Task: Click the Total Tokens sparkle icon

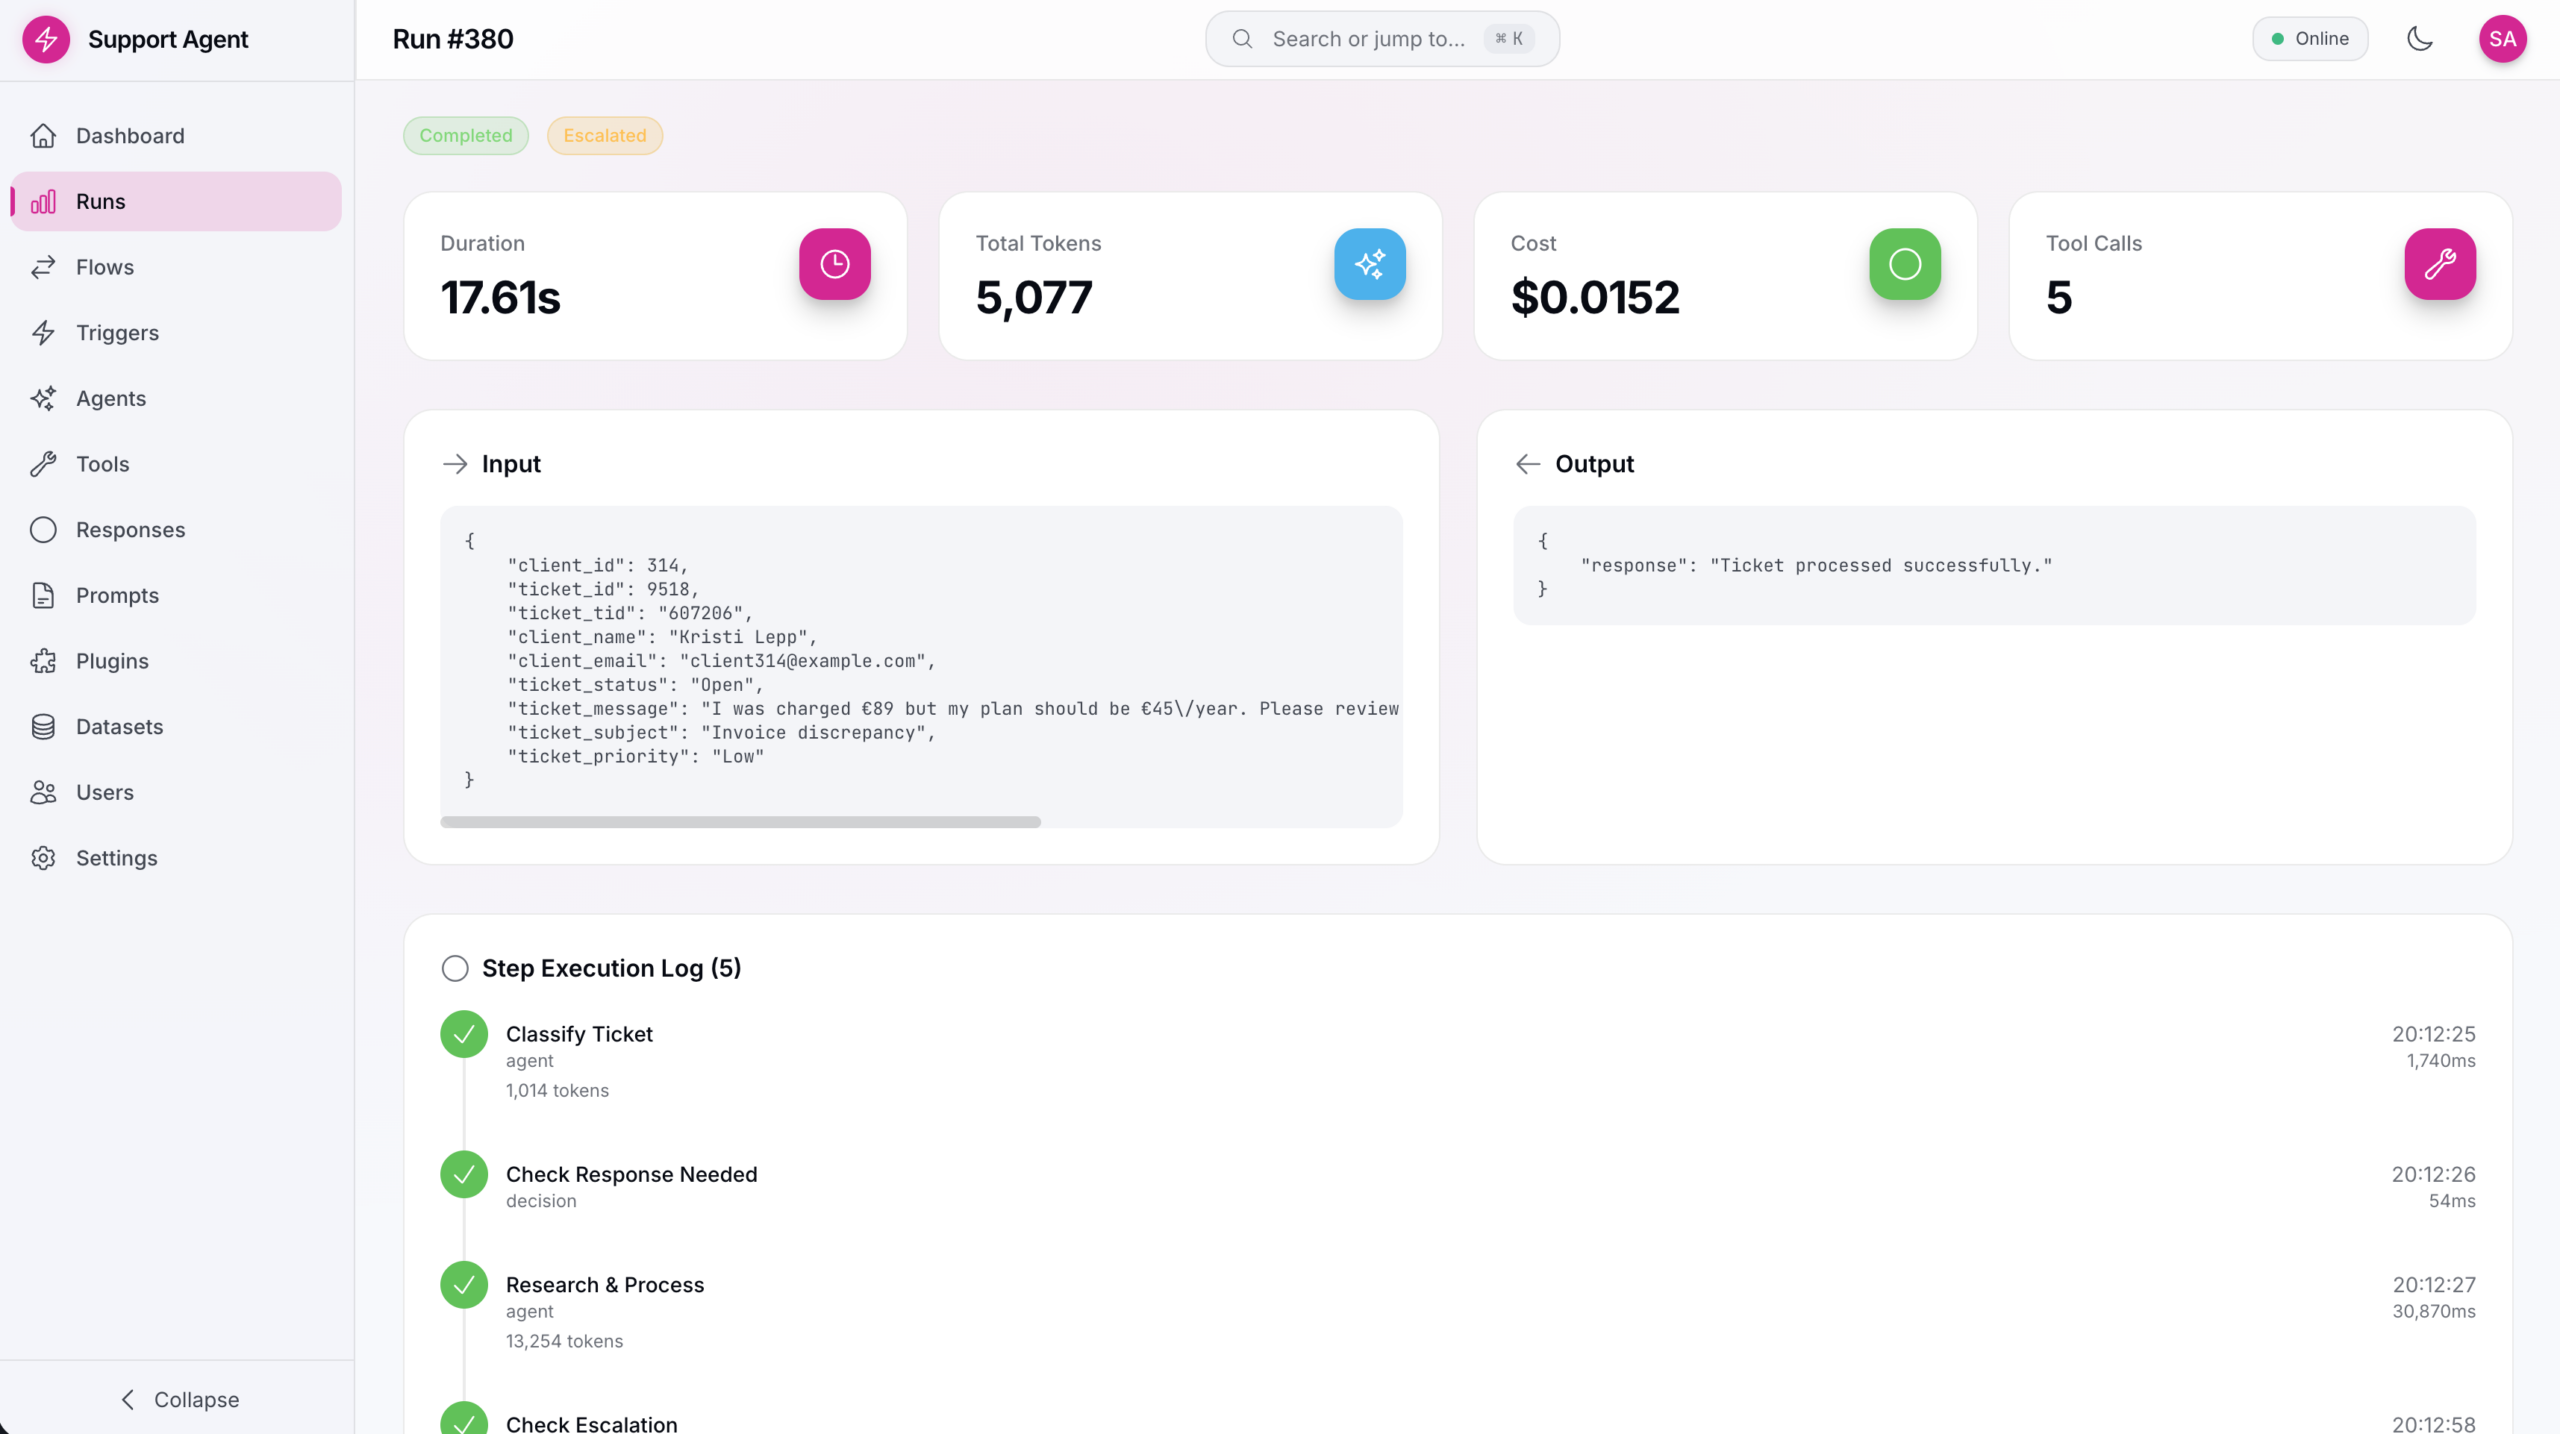Action: pos(1370,264)
